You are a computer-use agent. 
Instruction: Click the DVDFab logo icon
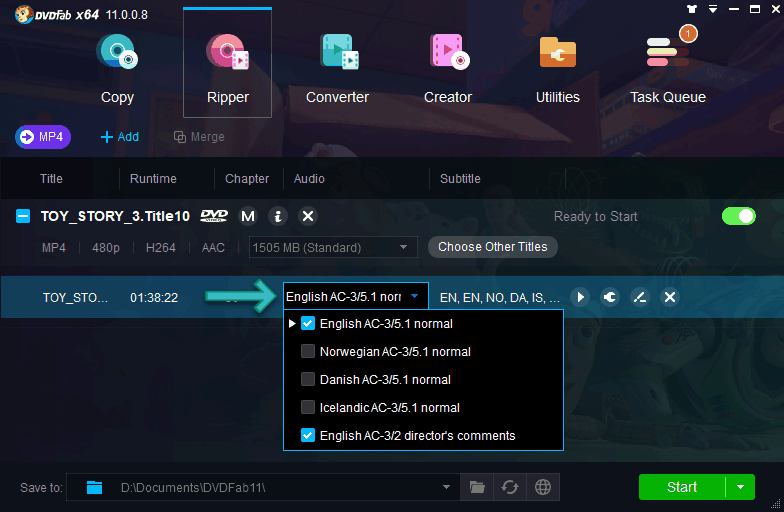coord(24,14)
